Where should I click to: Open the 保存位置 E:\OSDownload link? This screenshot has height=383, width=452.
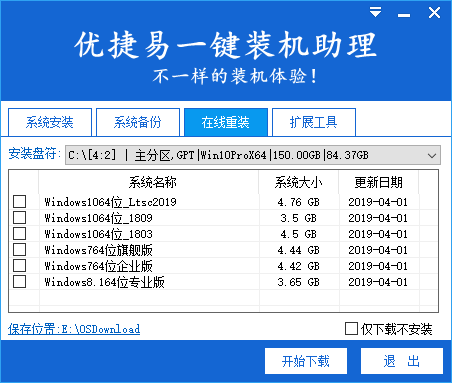[74, 329]
